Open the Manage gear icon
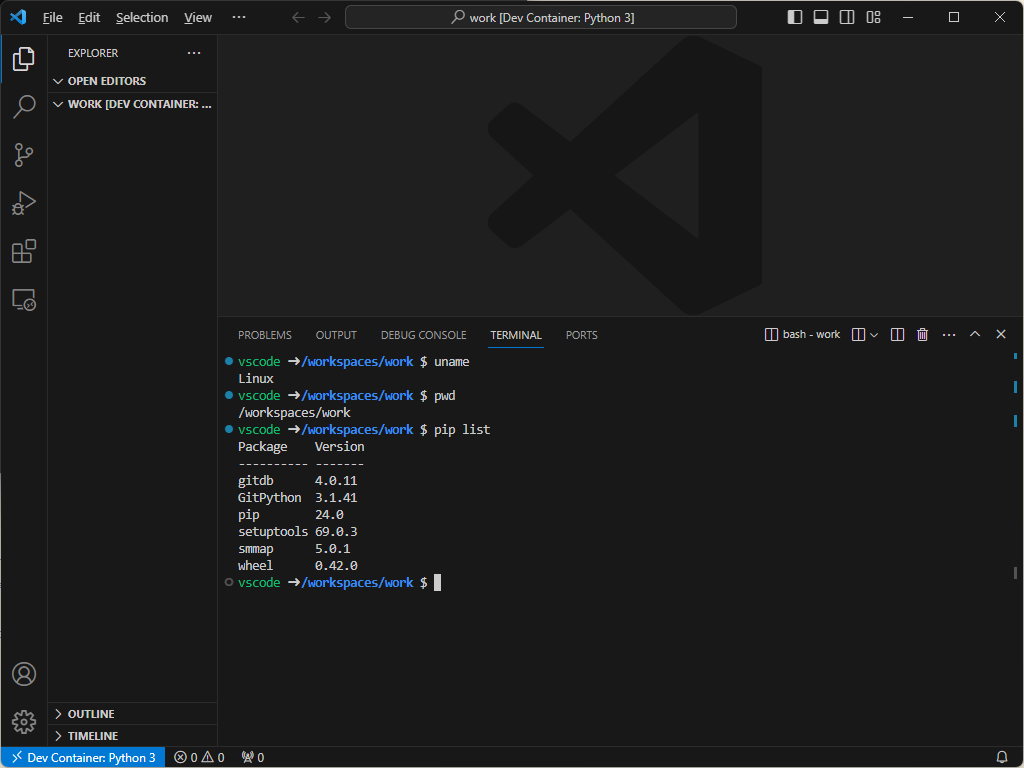The image size is (1024, 768). pyautogui.click(x=24, y=722)
